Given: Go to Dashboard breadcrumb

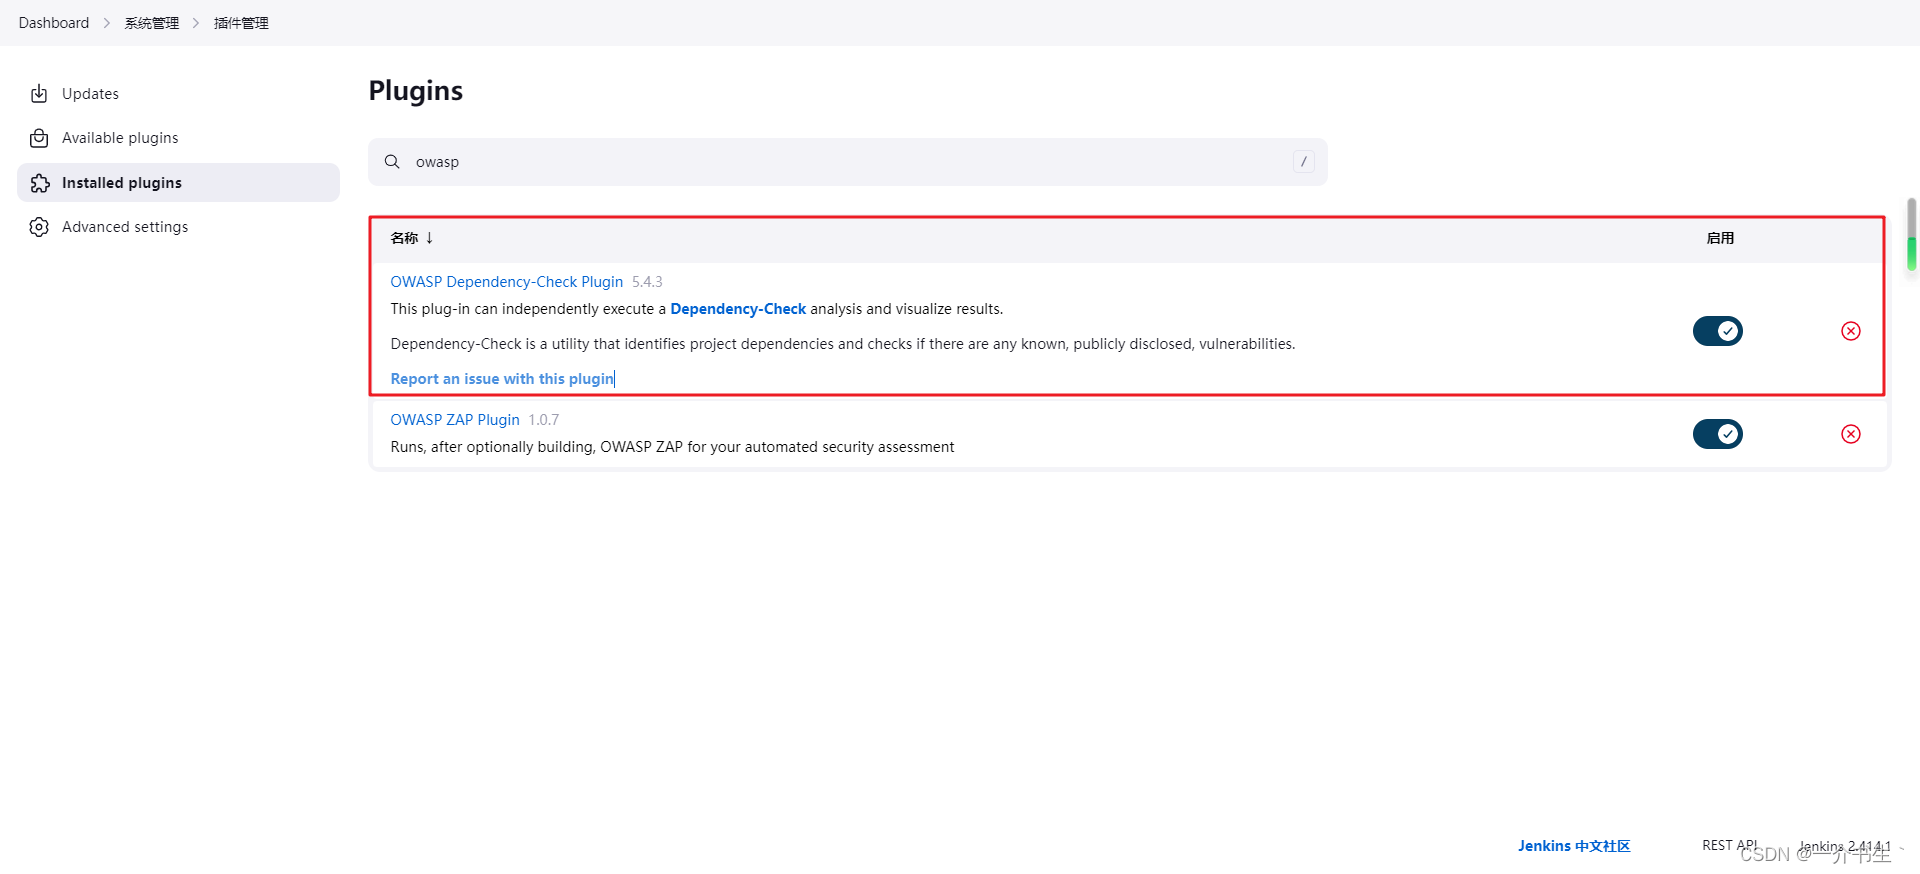Looking at the screenshot, I should click(54, 23).
